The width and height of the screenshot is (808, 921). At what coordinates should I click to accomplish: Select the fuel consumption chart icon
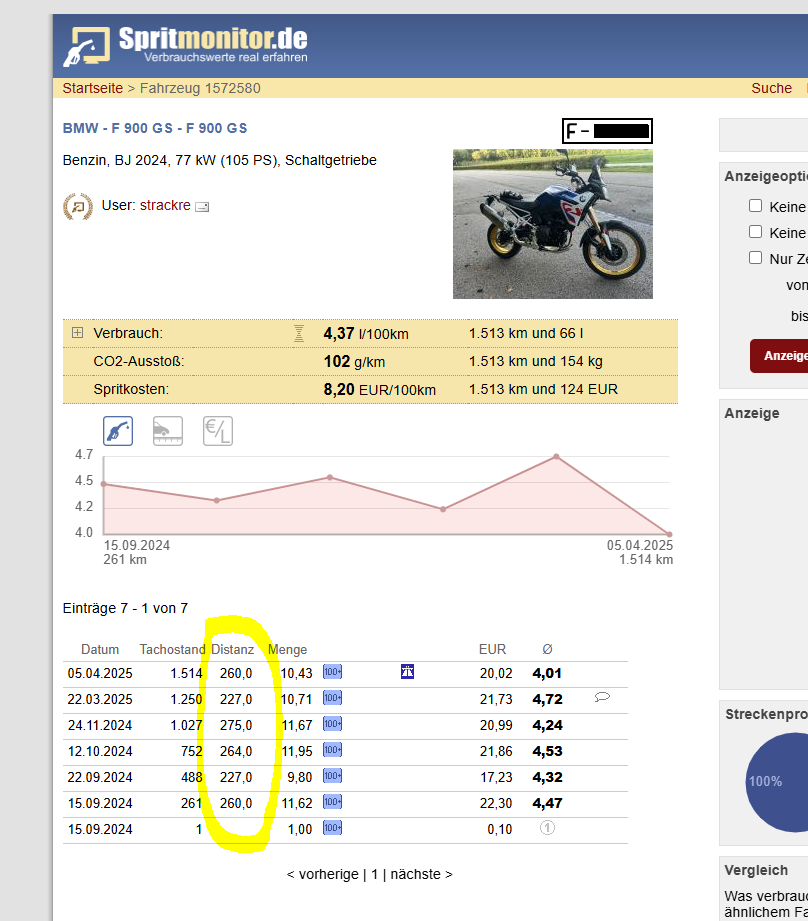pos(118,431)
